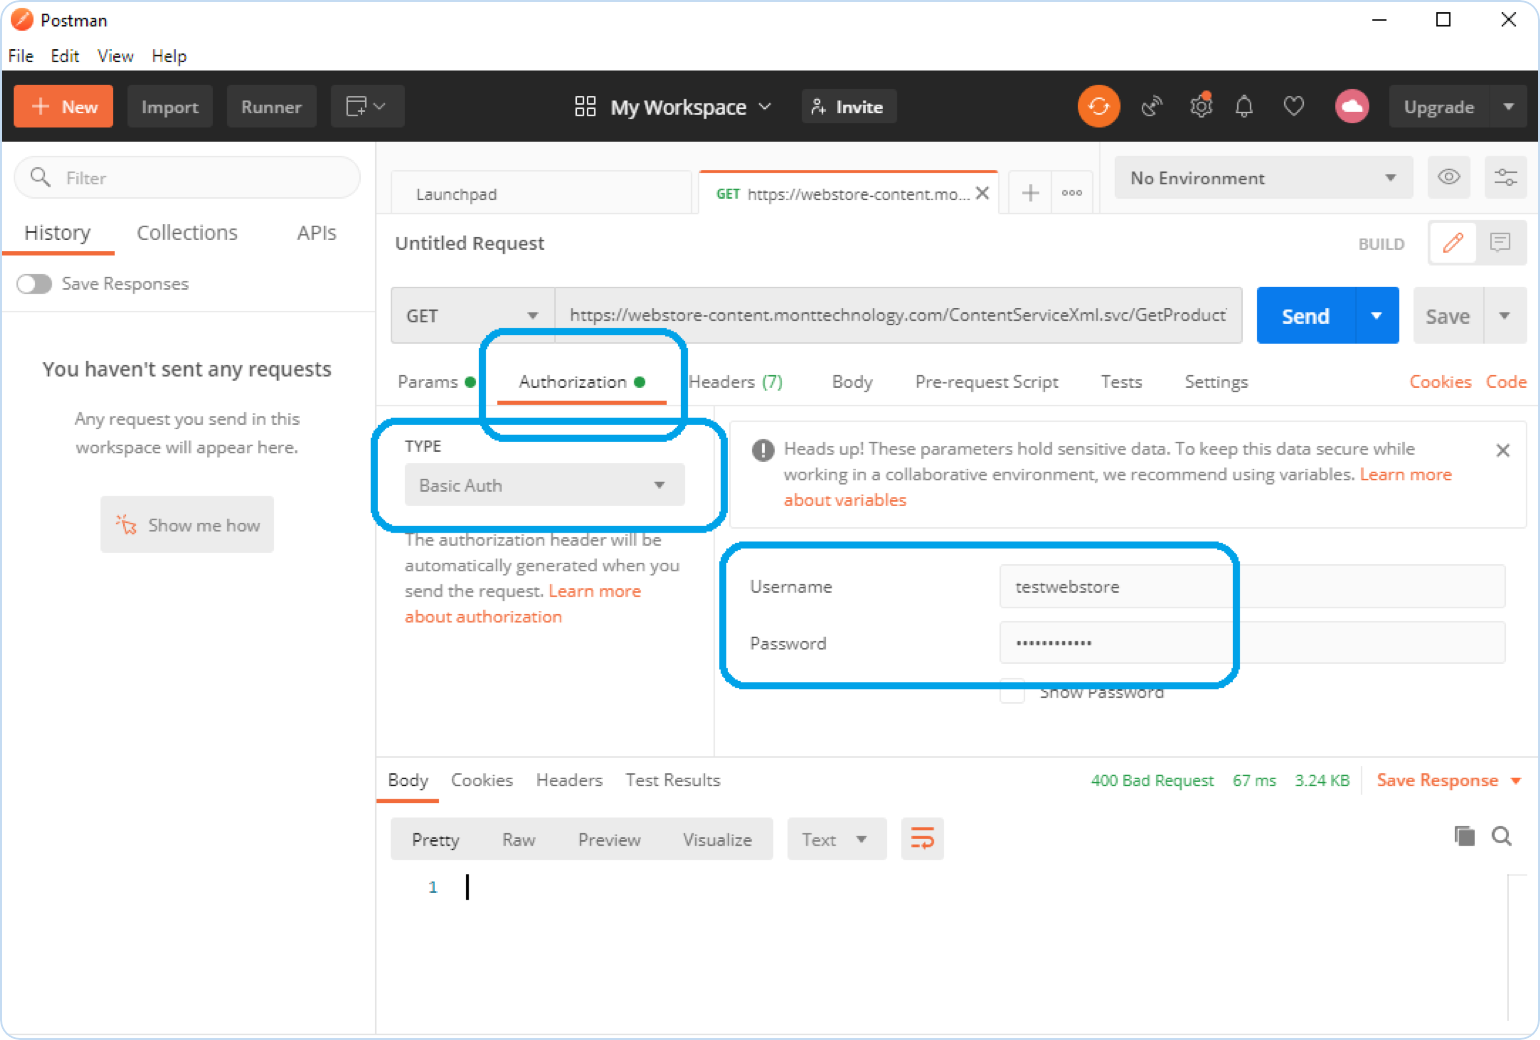Expand the Basic Auth type dropdown
The image size is (1540, 1040).
(544, 485)
